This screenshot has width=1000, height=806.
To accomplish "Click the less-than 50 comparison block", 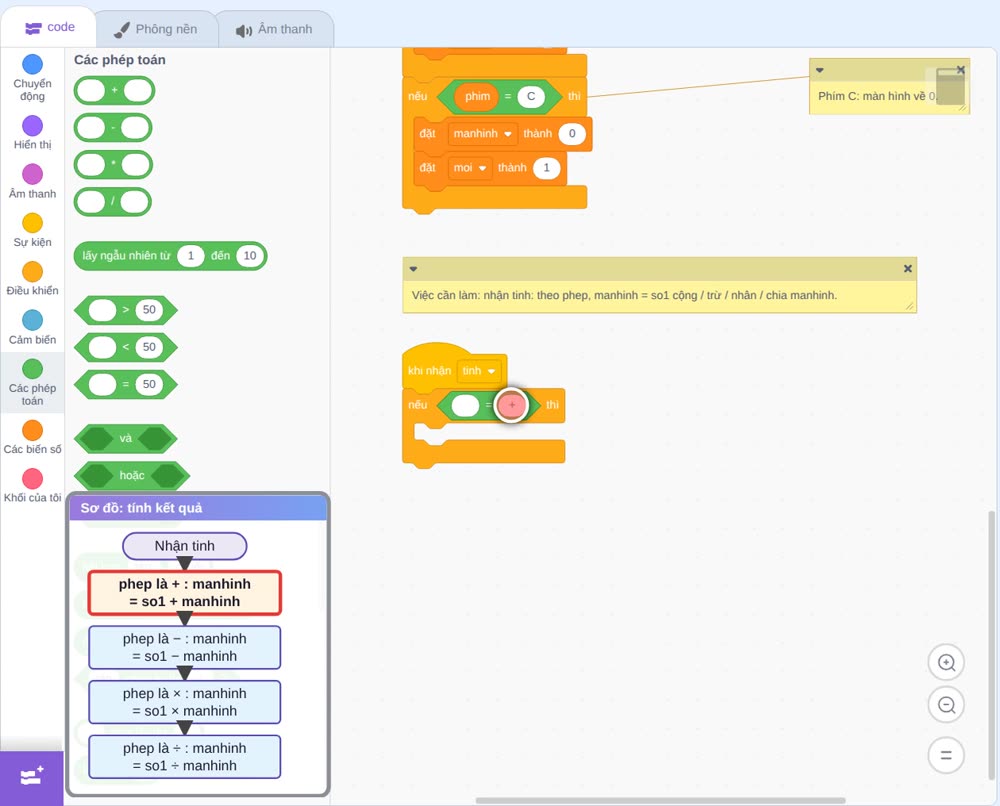I will click(x=126, y=348).
